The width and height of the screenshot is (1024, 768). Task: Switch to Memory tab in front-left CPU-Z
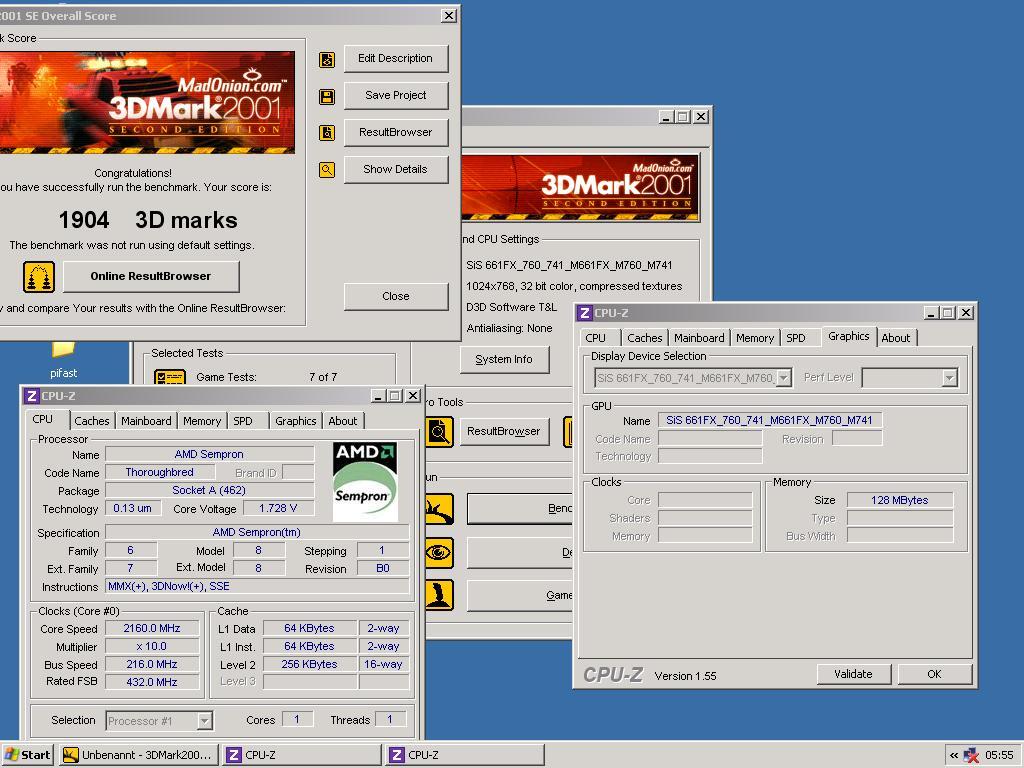click(202, 421)
